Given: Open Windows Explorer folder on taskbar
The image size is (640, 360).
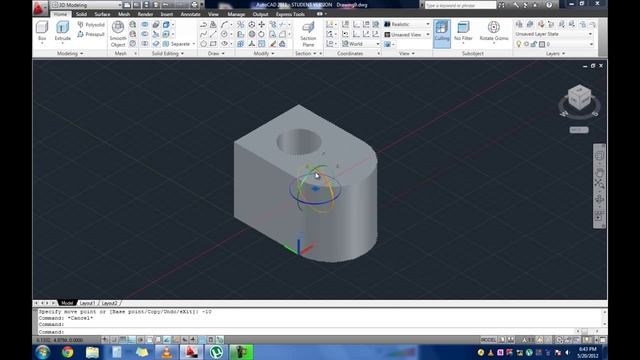Looking at the screenshot, I should coord(92,352).
